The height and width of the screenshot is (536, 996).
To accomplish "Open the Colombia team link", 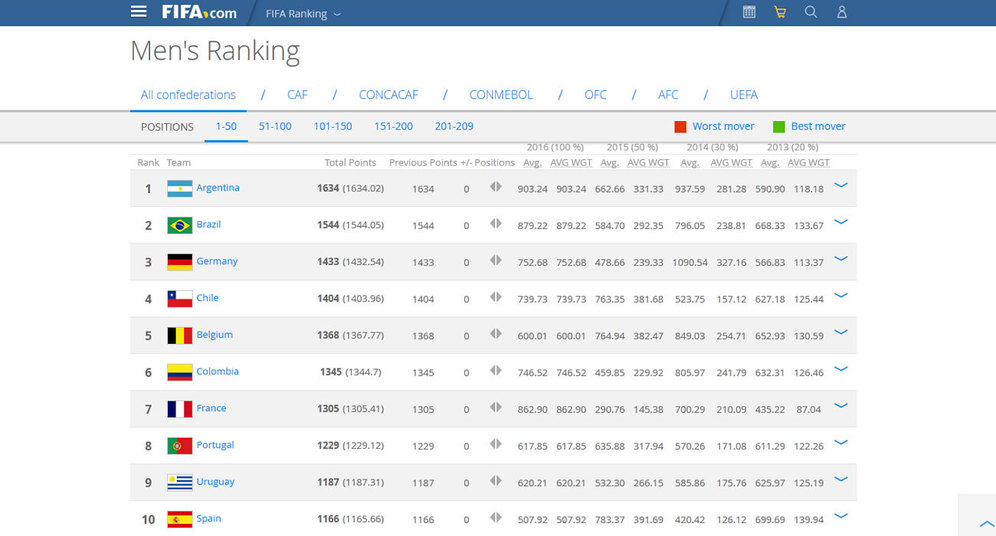I will (217, 371).
